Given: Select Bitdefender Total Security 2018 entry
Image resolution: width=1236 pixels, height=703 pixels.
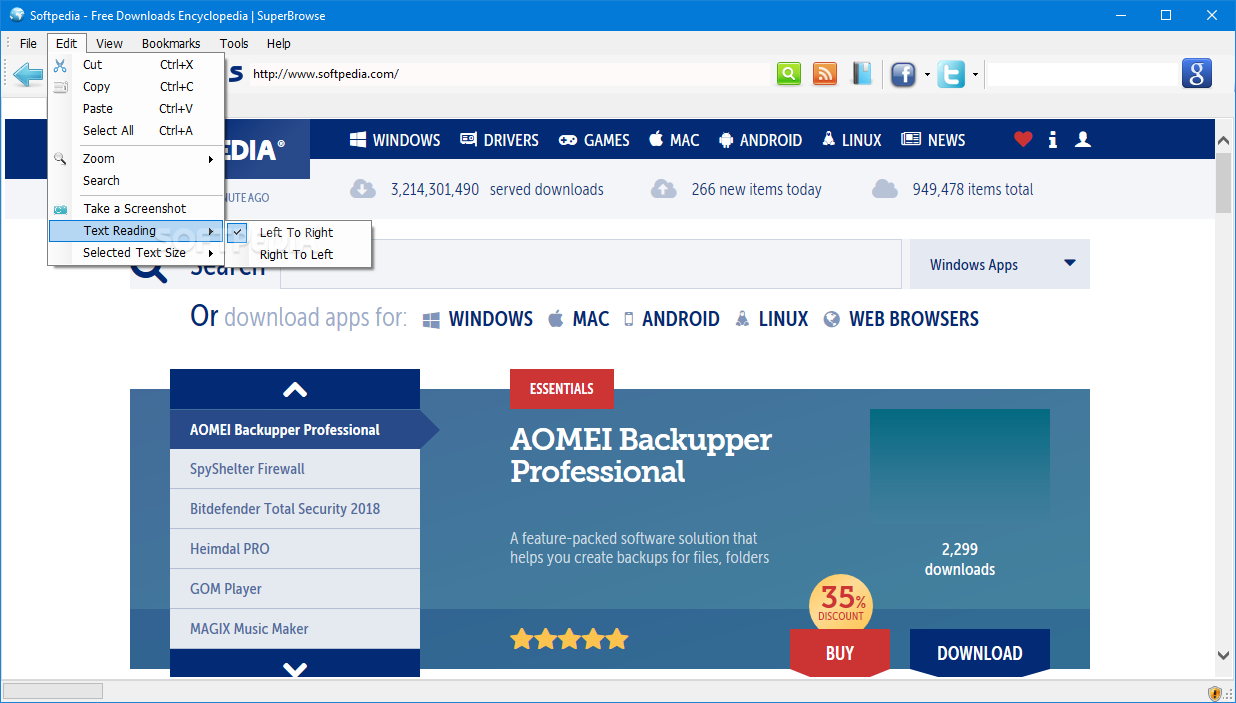Looking at the screenshot, I should coord(295,509).
